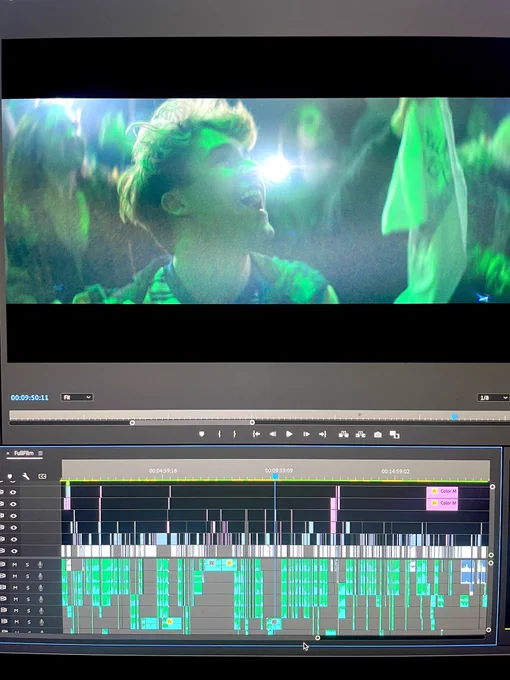The image size is (510, 680).
Task: Click the 00:04:59:16 ruler time label
Action: [163, 471]
